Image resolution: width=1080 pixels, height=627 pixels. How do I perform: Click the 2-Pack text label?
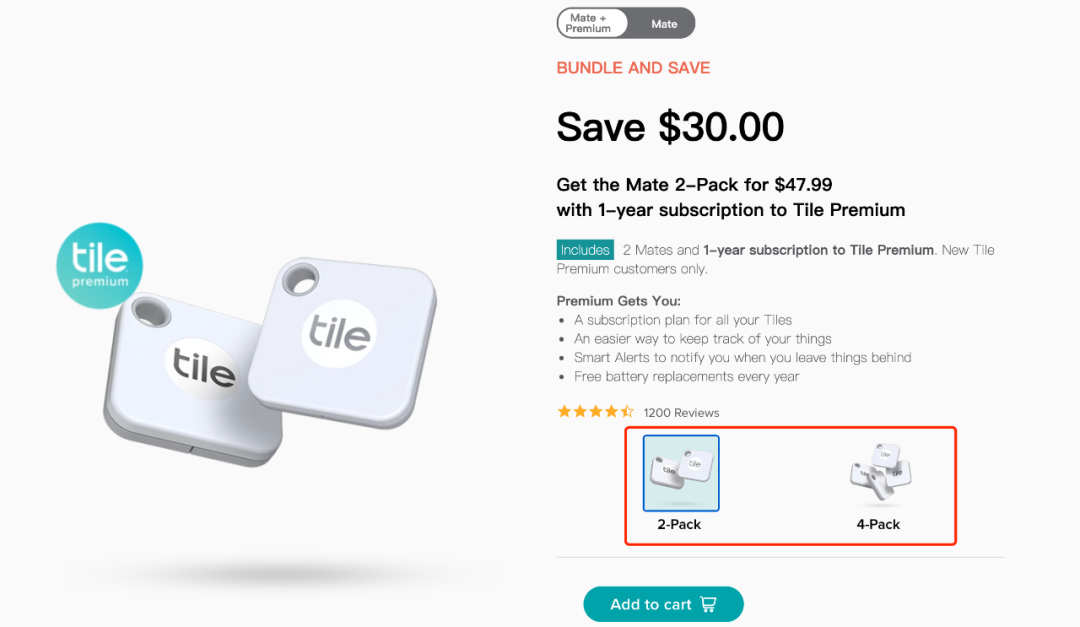pyautogui.click(x=679, y=524)
